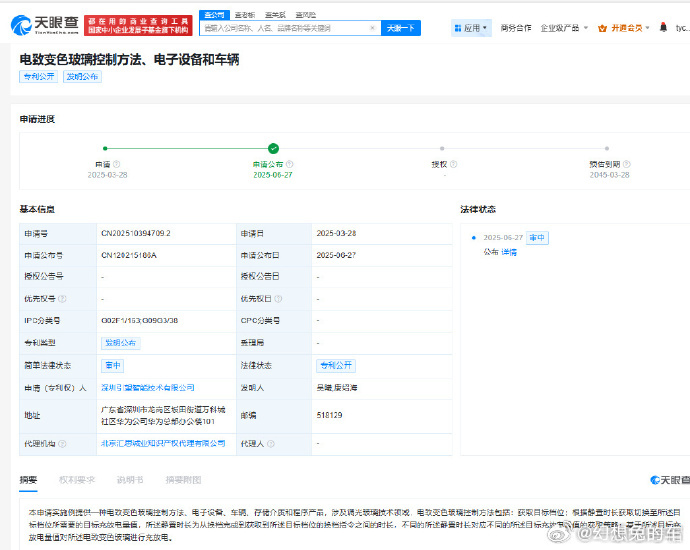Click the date 2025-06-27 in 法律状态 panel
This screenshot has height=550, width=690.
[503, 238]
